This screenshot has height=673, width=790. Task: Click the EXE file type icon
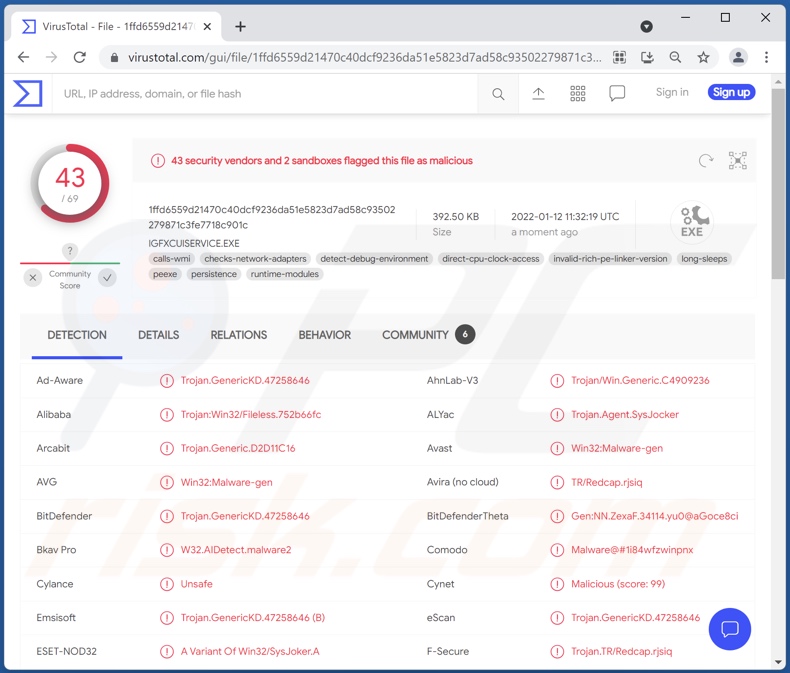pyautogui.click(x=692, y=222)
